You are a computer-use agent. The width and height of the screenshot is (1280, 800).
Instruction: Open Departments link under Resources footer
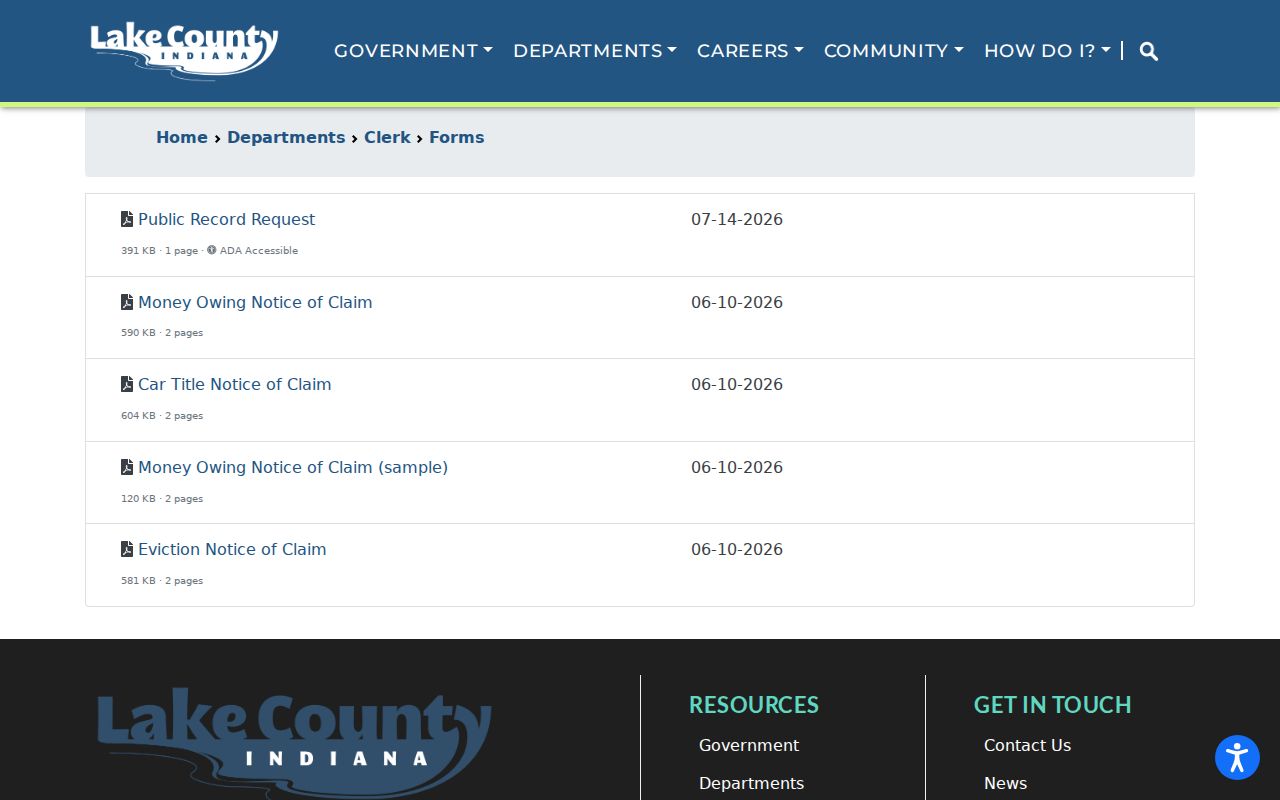click(x=751, y=783)
